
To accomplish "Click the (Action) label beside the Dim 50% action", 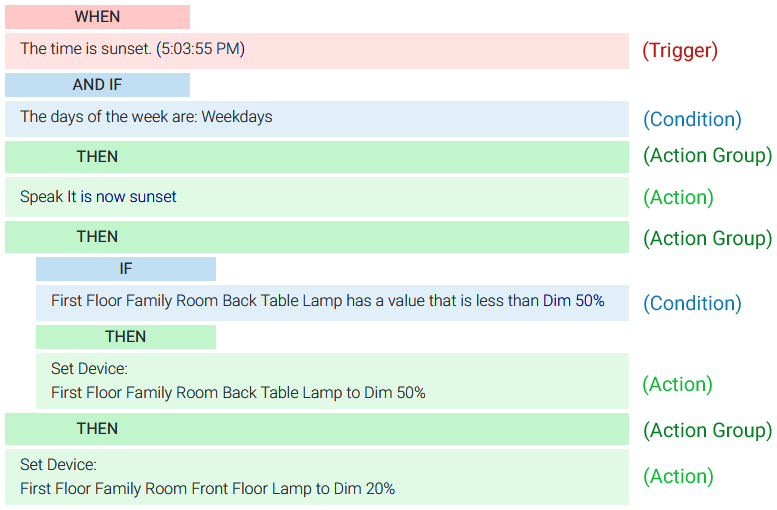I will click(678, 385).
